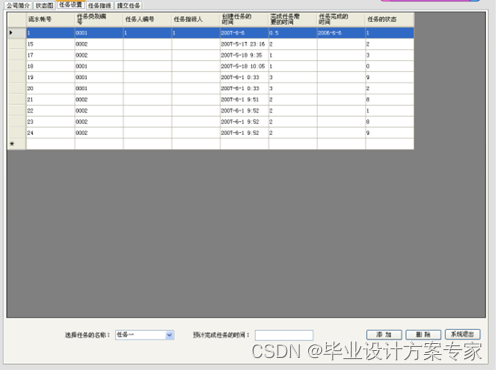Click the 2007-6-1 0:33 cell in row 19
497x371 pixels.
point(244,77)
